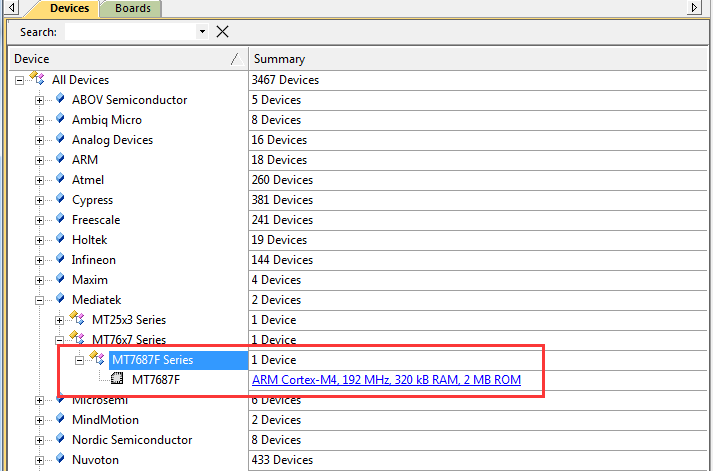Select the MT7687F Series row
The width and height of the screenshot is (713, 471).
178,360
